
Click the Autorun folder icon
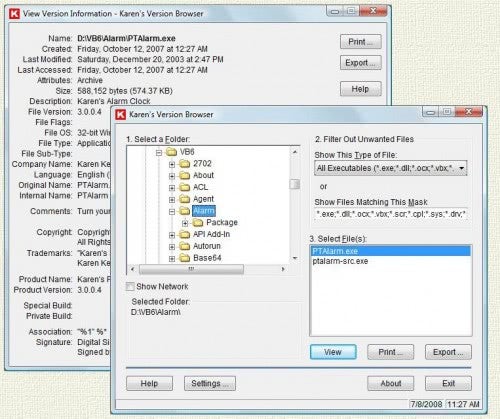click(184, 246)
